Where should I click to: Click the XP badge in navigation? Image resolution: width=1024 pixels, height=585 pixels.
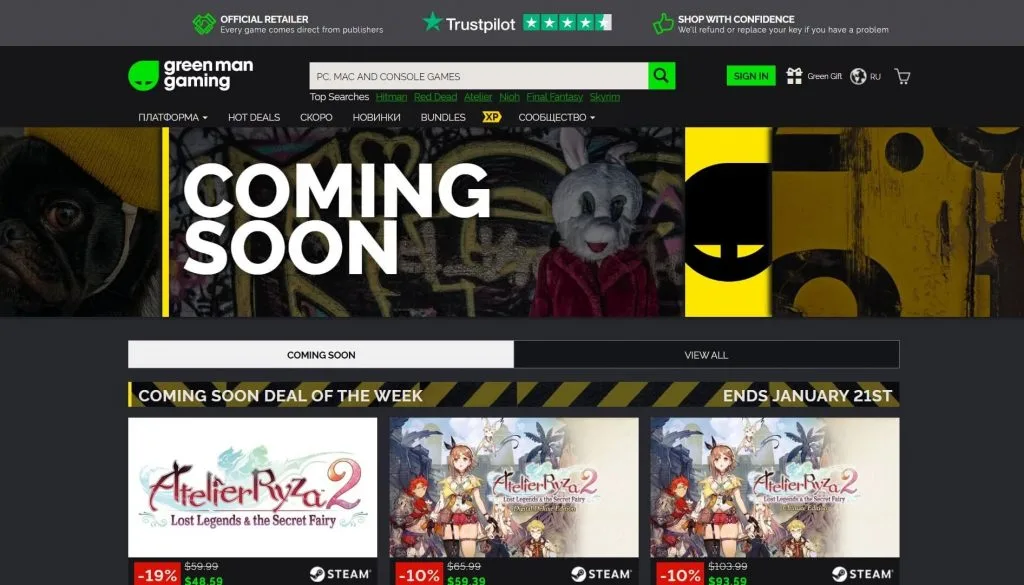[491, 117]
